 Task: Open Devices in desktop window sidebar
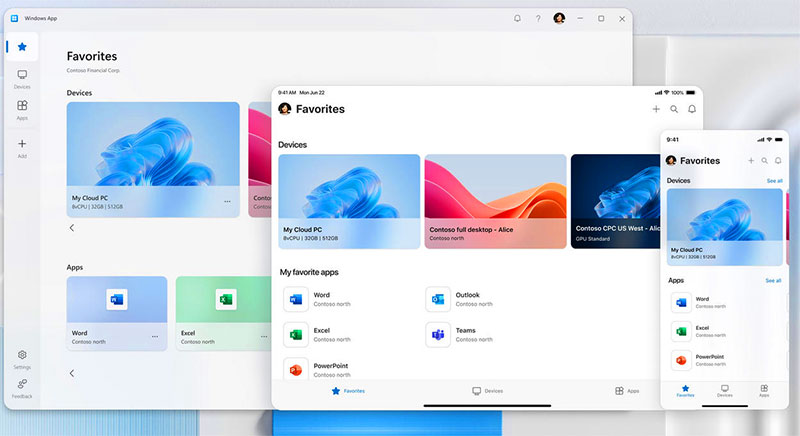tap(22, 79)
